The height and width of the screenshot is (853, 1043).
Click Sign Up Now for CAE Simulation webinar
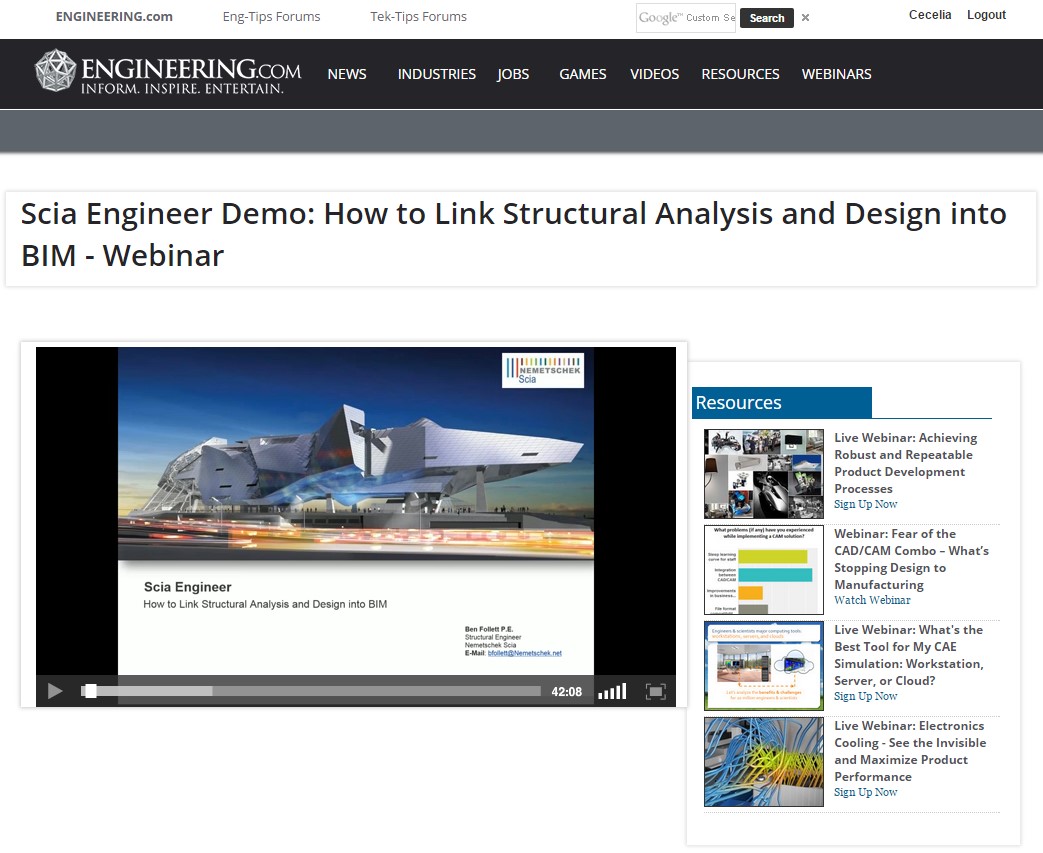865,696
